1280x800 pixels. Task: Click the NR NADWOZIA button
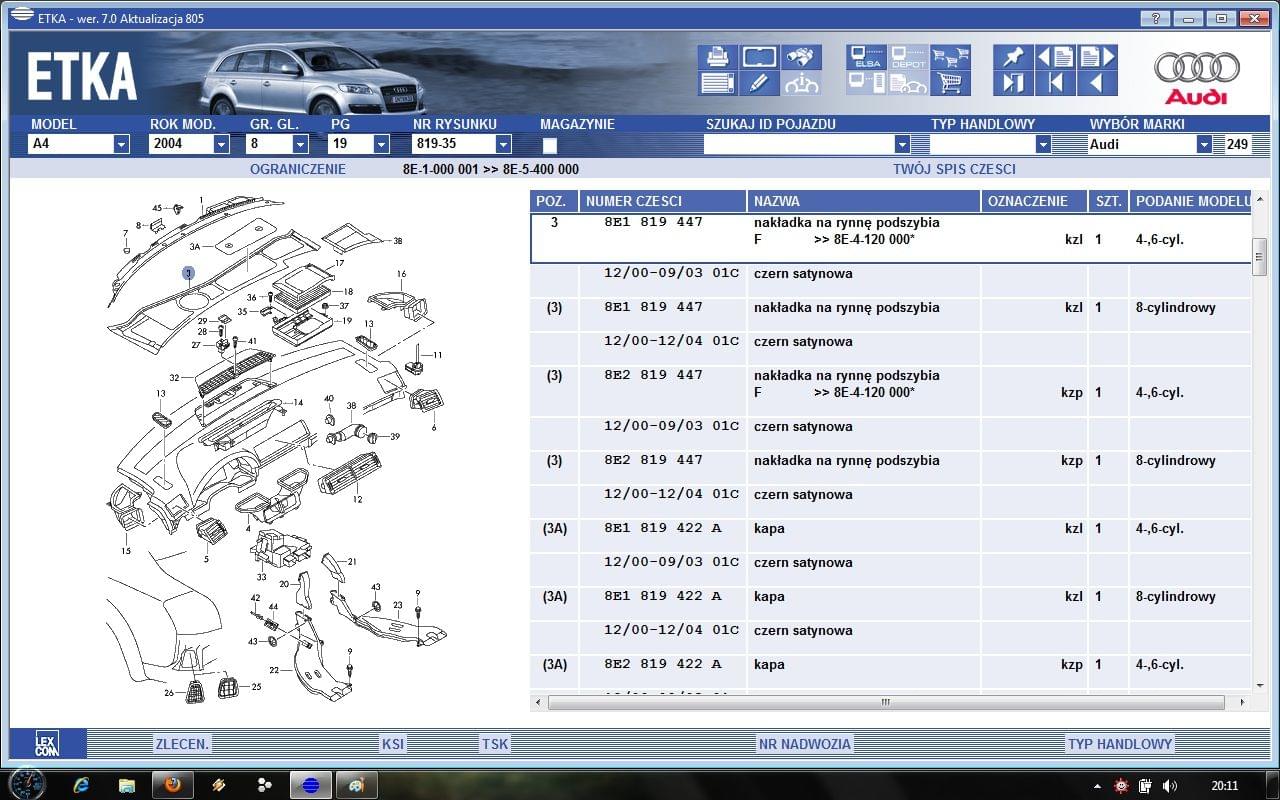(x=805, y=744)
